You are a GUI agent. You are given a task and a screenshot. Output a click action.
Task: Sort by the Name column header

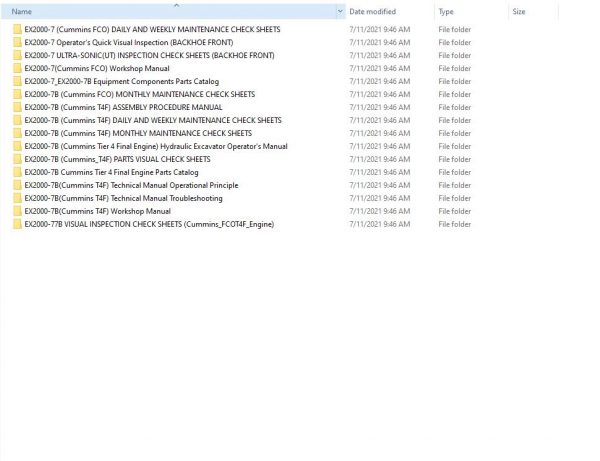(169, 12)
